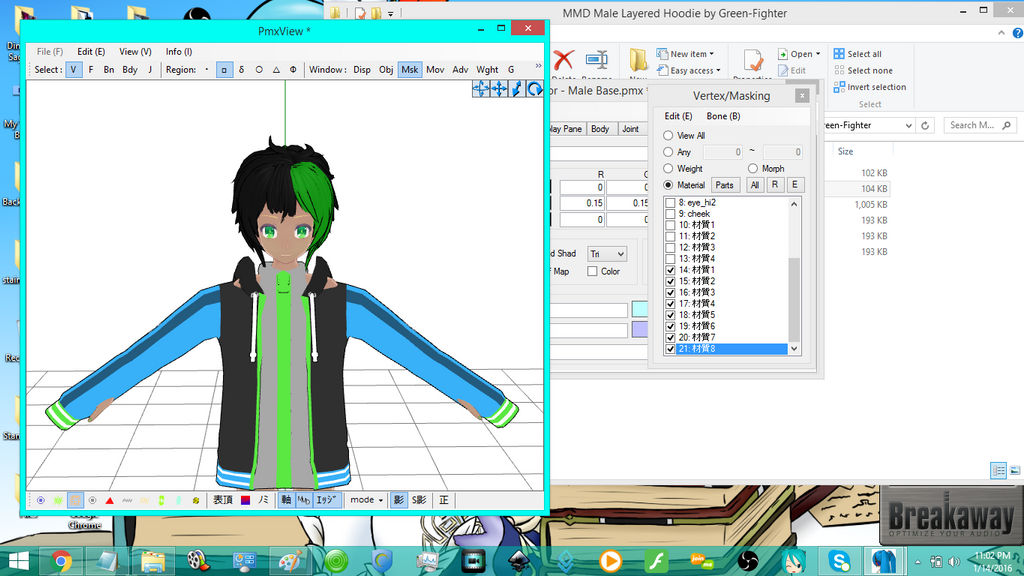Click the viewport blue diagonal arrow icon
Viewport: 1024px width, 576px height.
point(517,89)
